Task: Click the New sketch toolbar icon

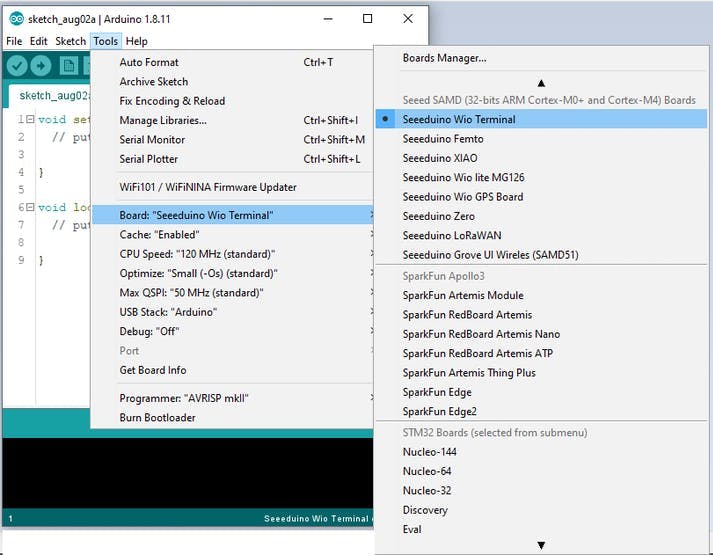Action: 68,66
